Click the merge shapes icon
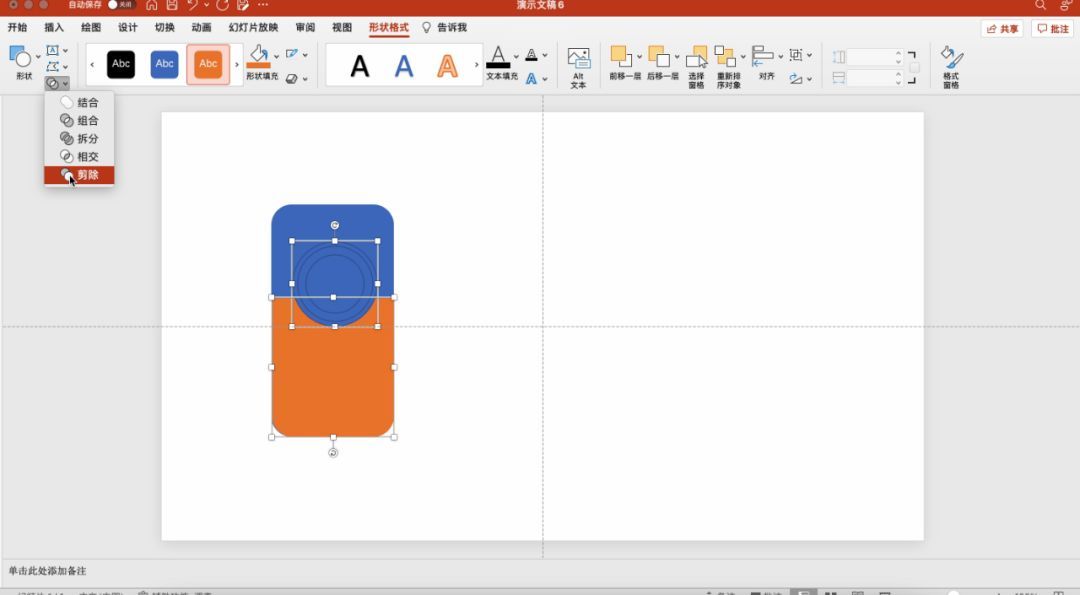 click(52, 83)
